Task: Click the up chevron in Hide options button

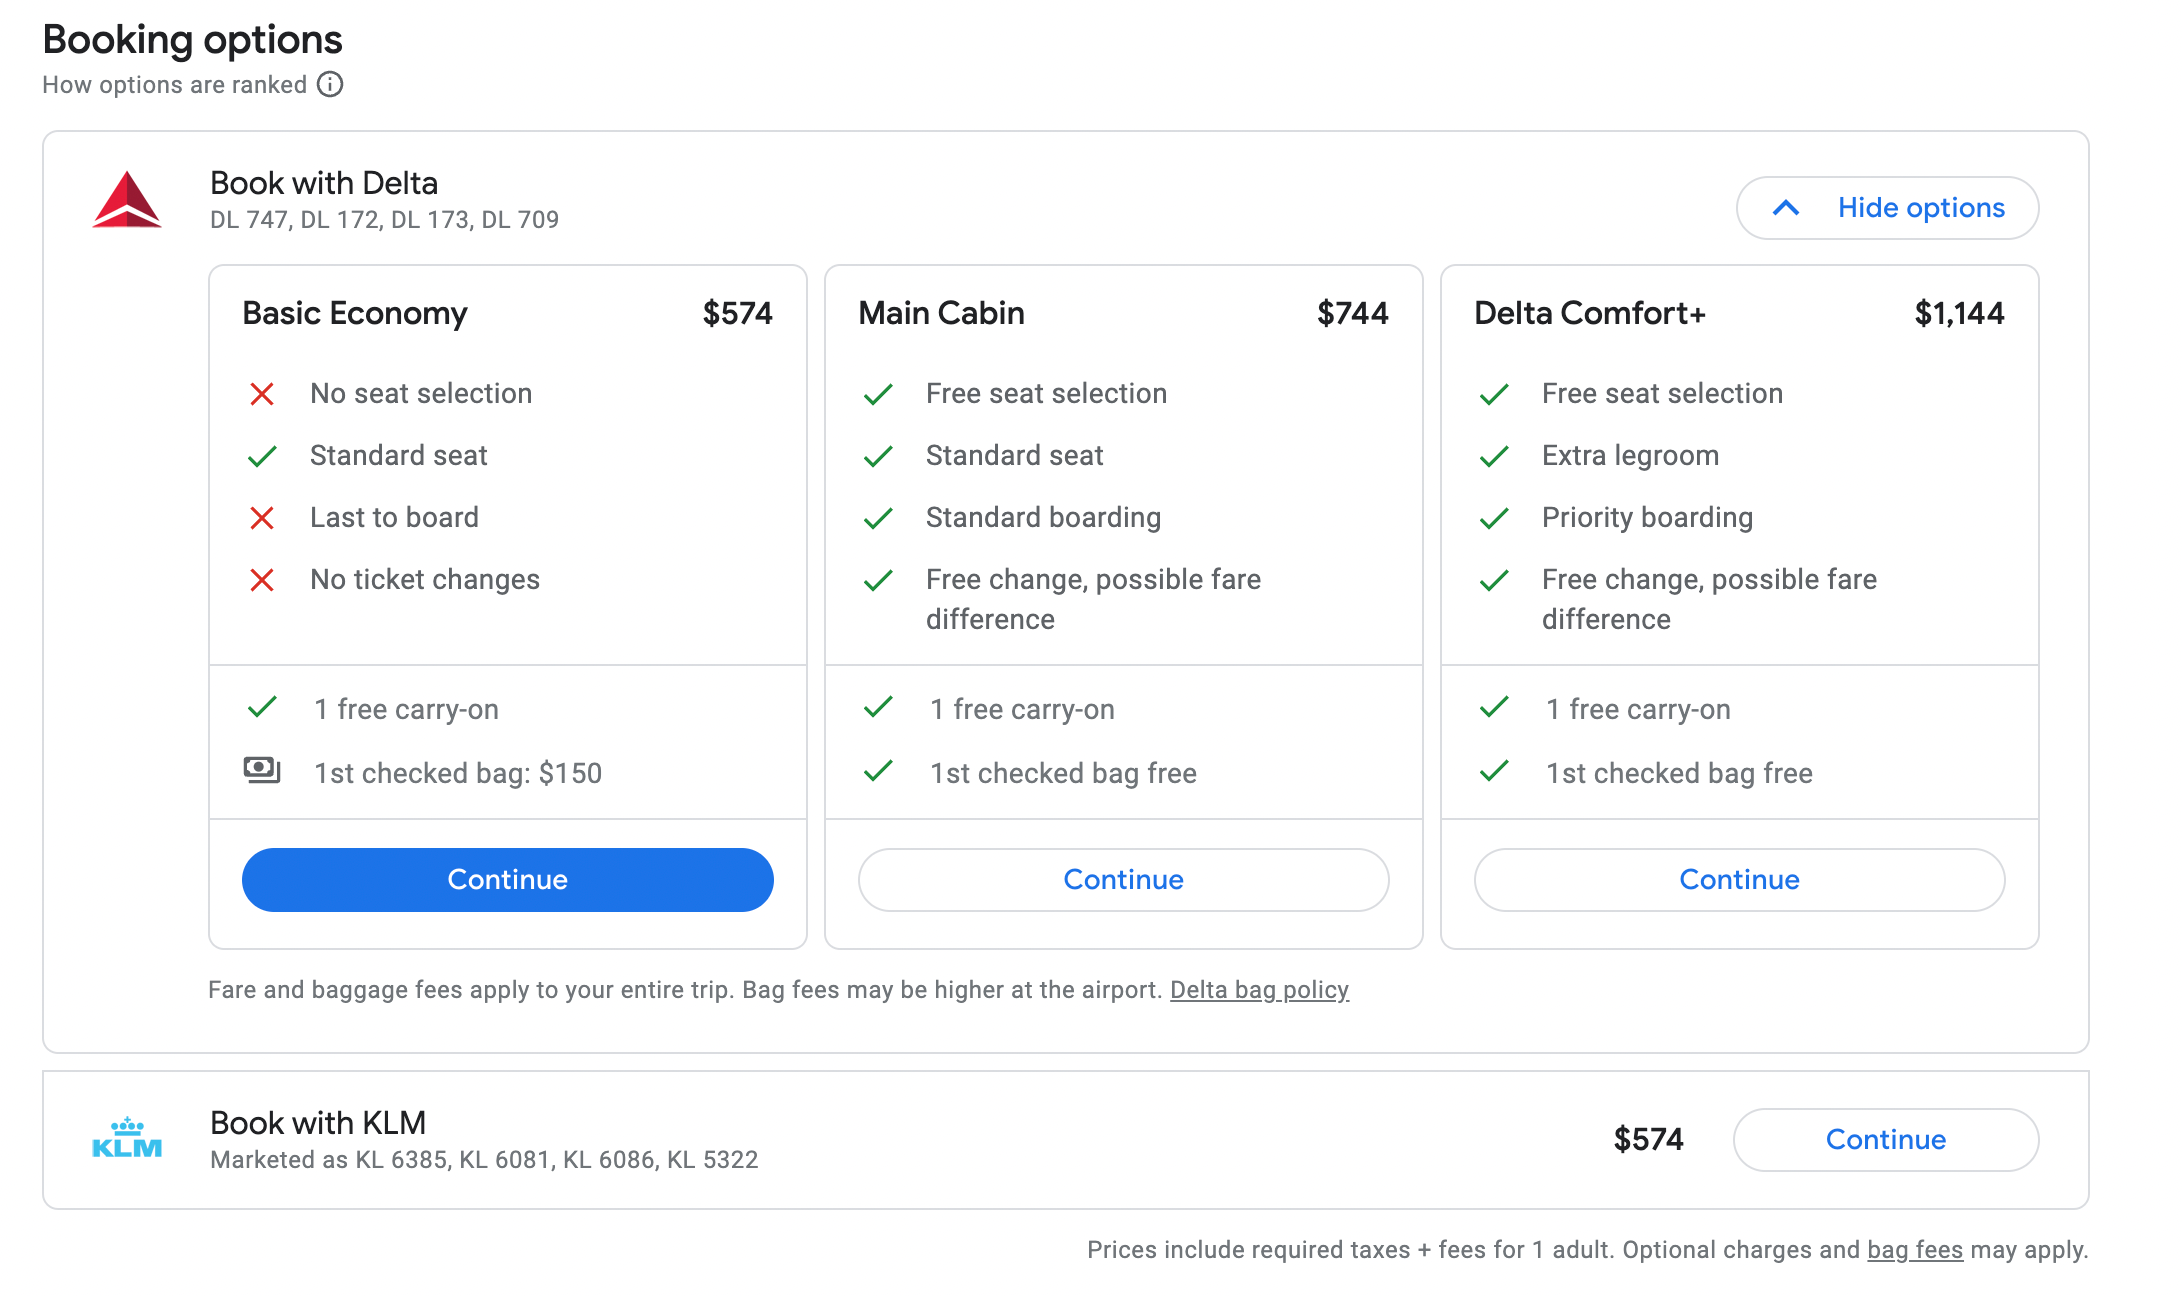Action: point(1786,208)
